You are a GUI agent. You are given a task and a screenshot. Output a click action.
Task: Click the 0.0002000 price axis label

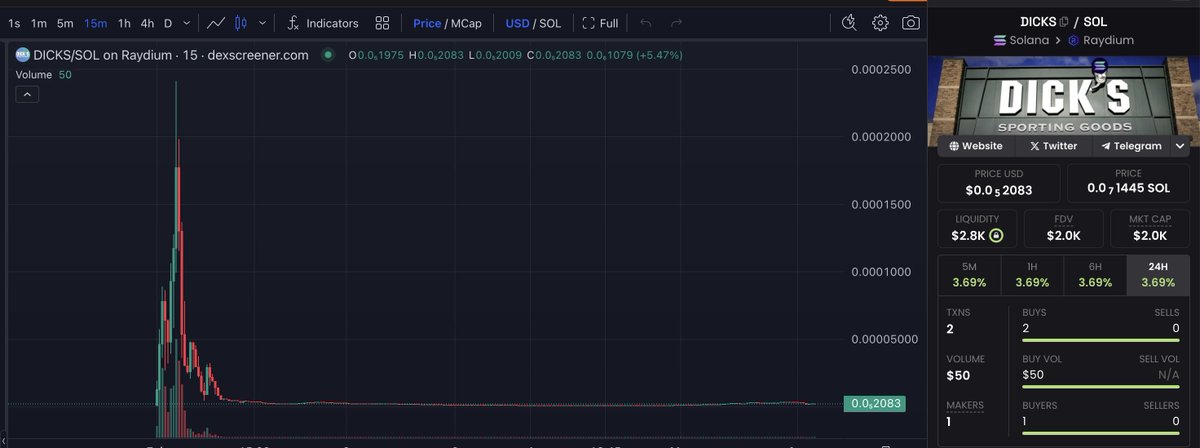click(x=883, y=137)
